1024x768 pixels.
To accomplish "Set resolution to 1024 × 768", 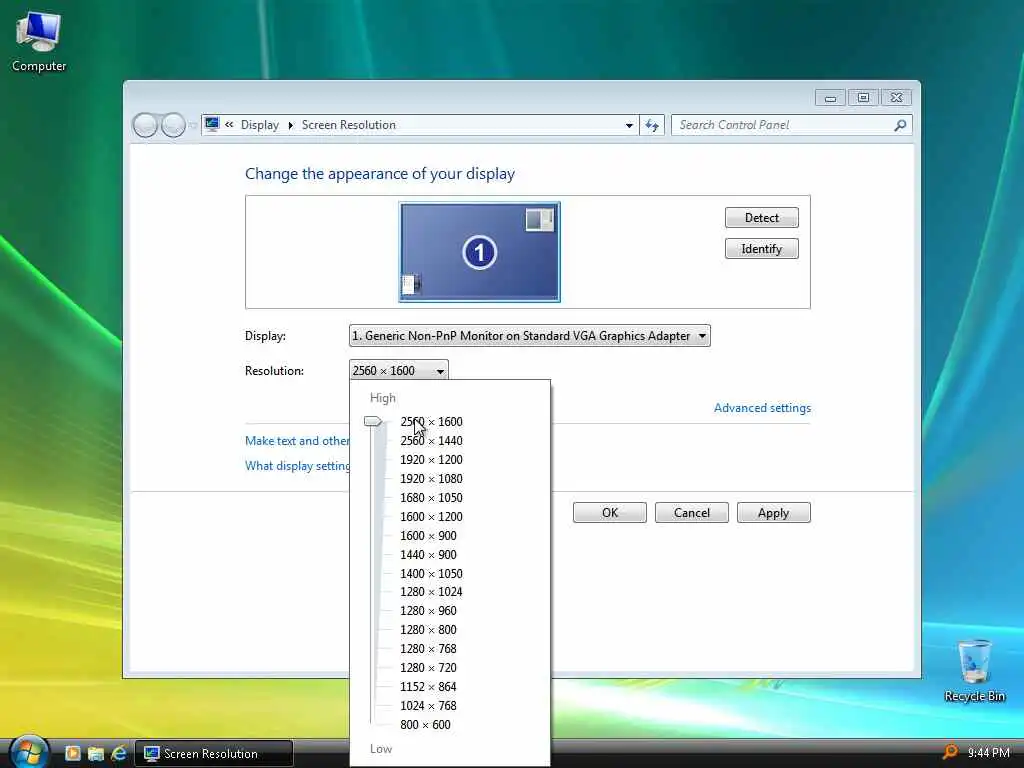I will pyautogui.click(x=428, y=705).
